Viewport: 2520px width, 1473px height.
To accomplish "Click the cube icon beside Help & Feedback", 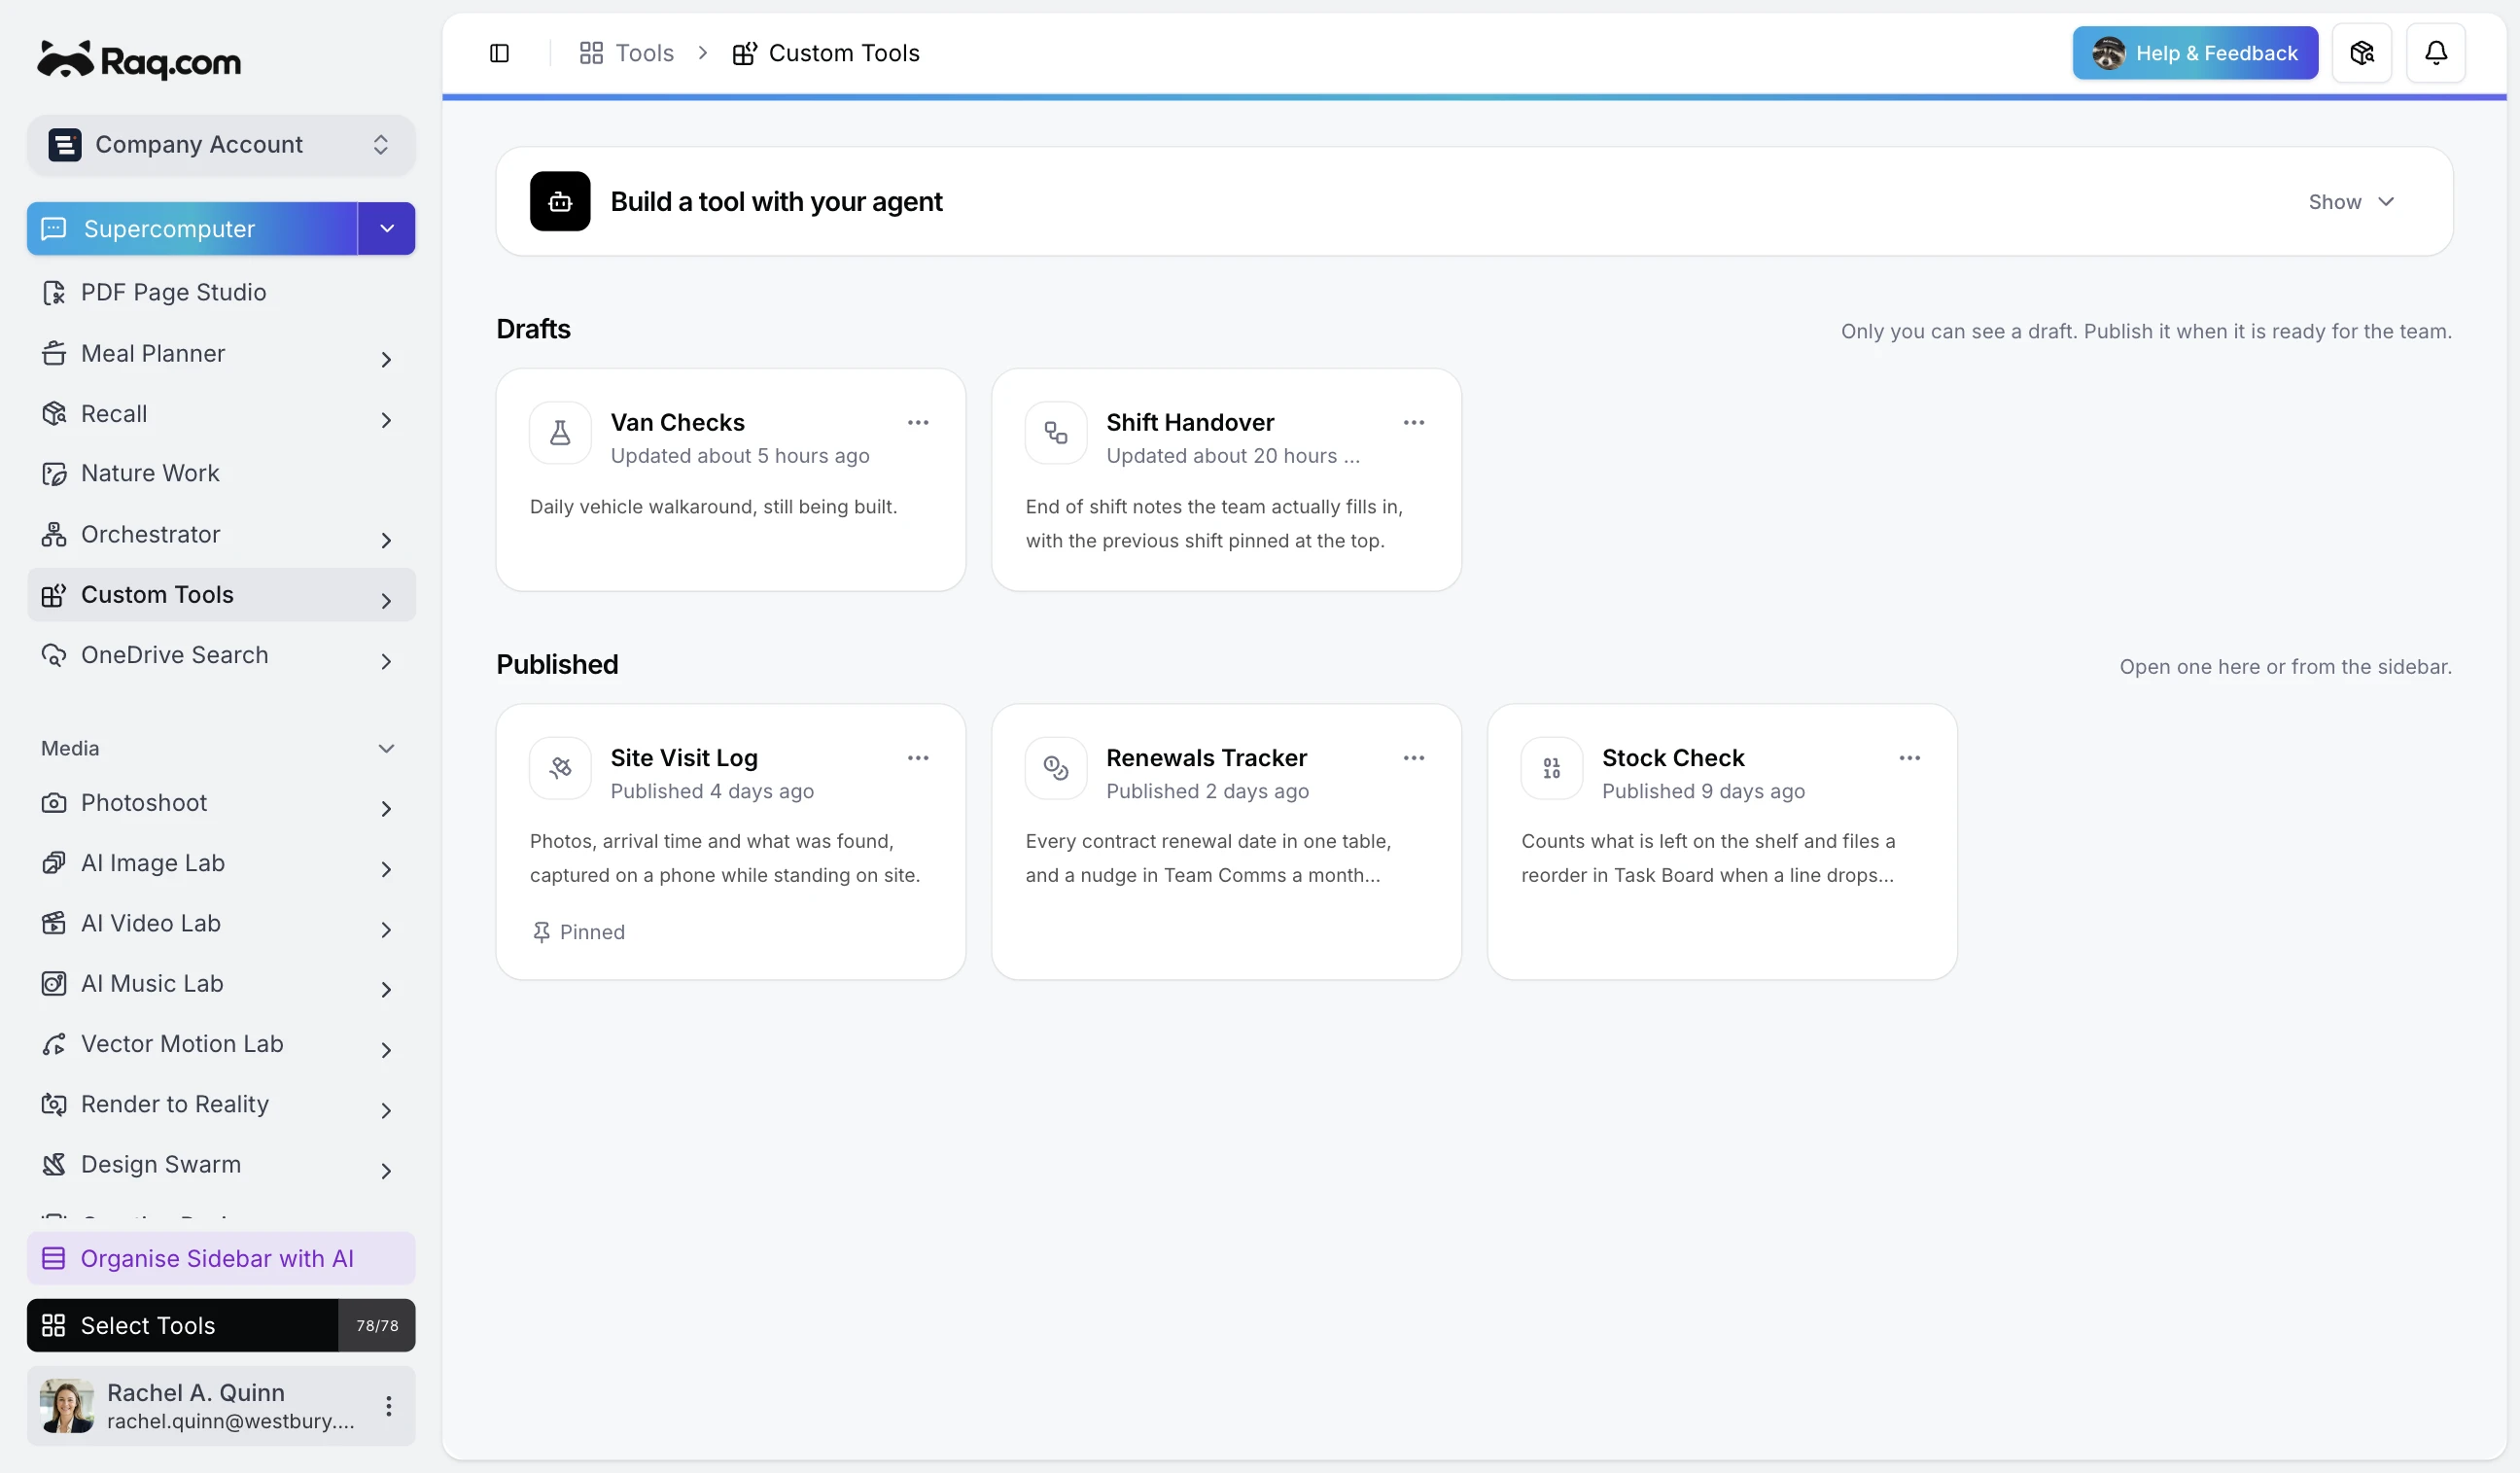I will click(x=2361, y=53).
